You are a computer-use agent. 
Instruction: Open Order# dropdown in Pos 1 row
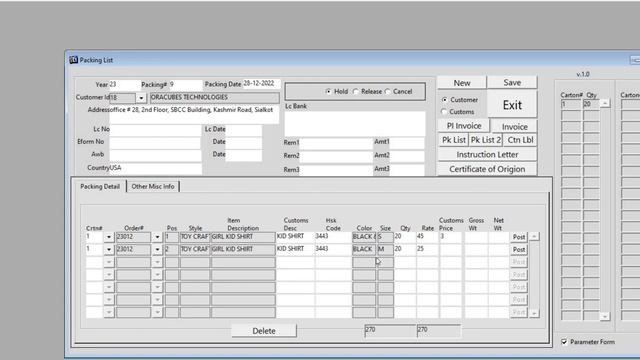pos(157,237)
